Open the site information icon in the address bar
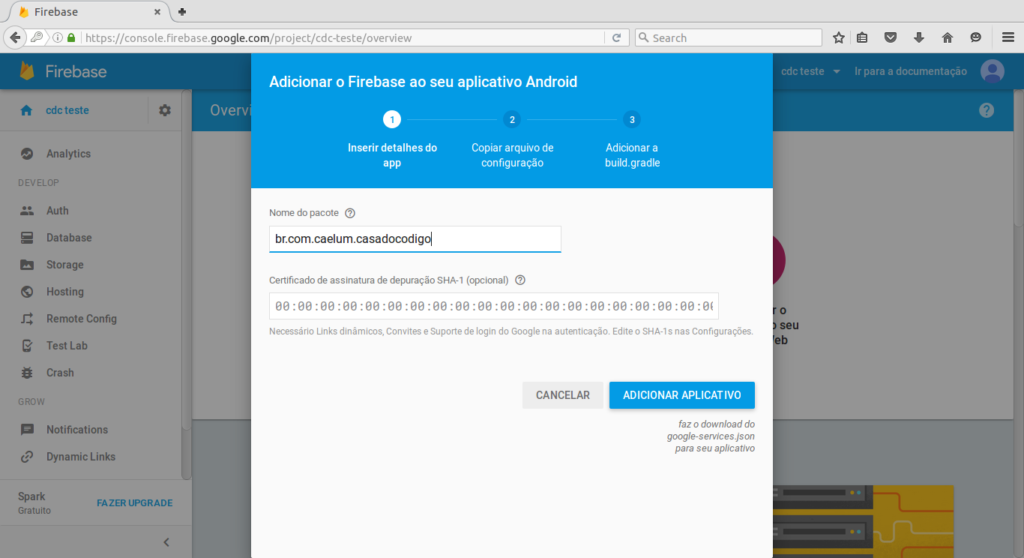 click(57, 38)
